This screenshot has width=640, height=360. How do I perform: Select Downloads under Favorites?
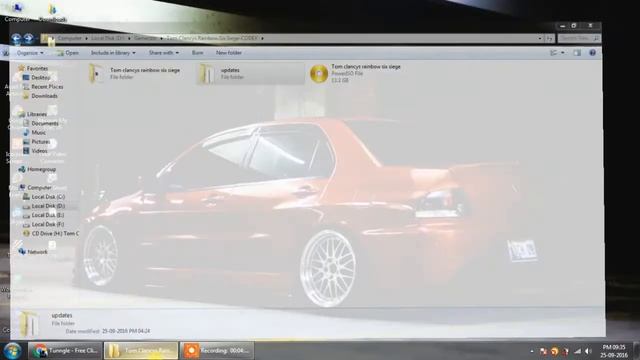(44, 96)
